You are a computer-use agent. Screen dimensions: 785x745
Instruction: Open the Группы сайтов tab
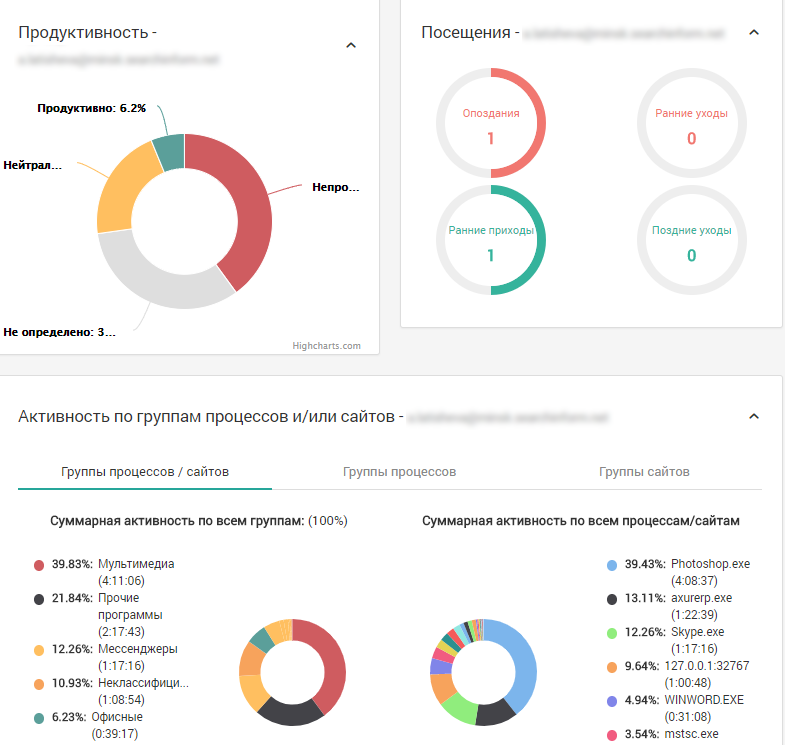(x=644, y=472)
